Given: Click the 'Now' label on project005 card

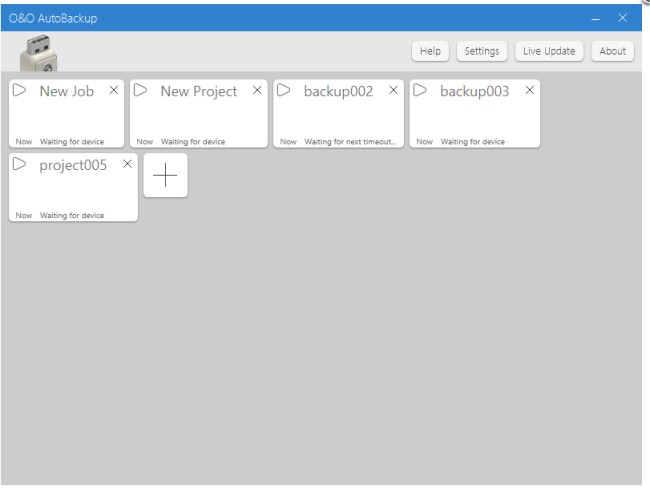Looking at the screenshot, I should [x=24, y=216].
